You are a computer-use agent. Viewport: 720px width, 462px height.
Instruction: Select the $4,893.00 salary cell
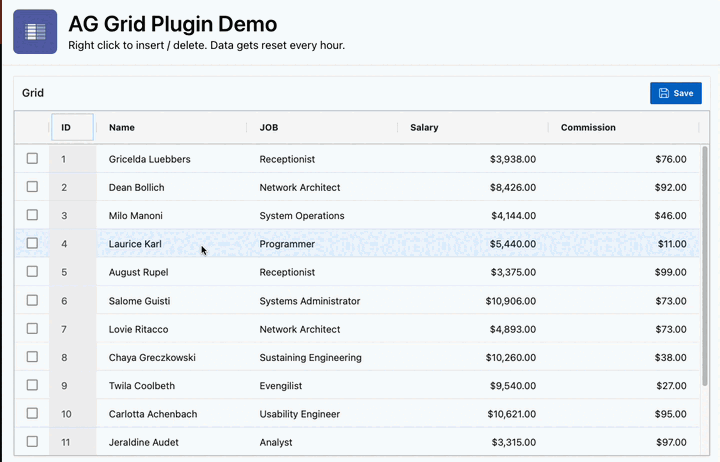pyautogui.click(x=473, y=329)
